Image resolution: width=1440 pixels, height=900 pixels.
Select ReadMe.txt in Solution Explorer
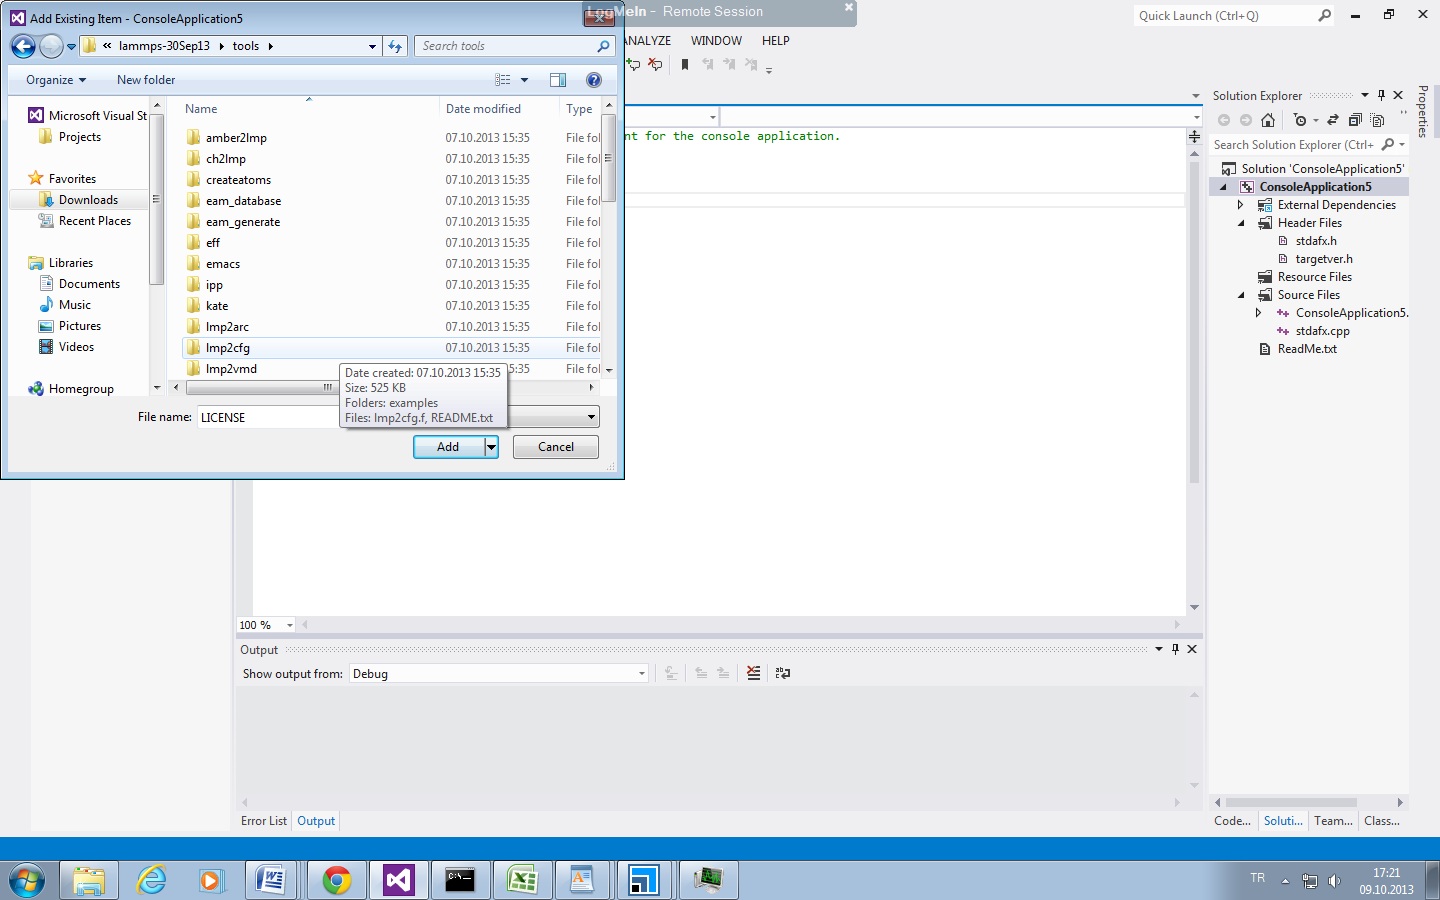[x=1306, y=349]
